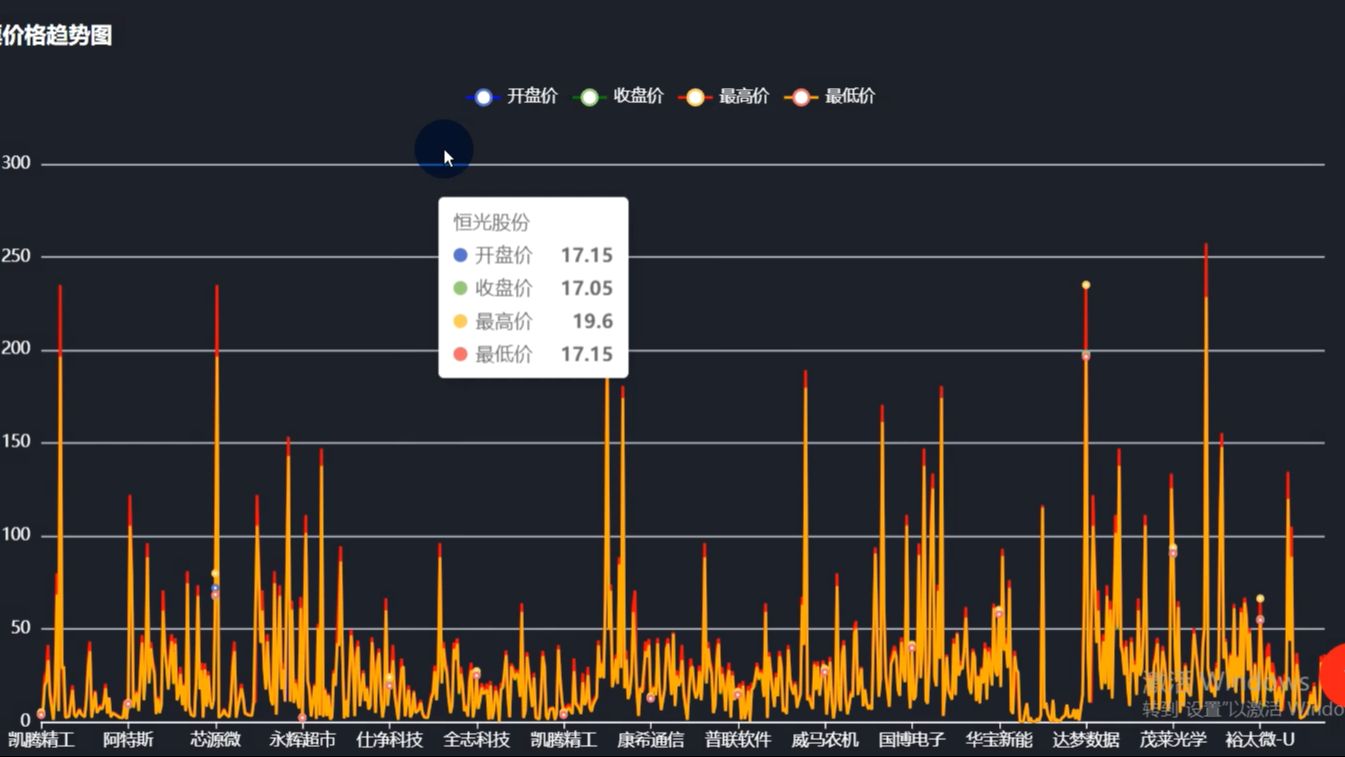The height and width of the screenshot is (757, 1345).
Task: Click x-axis label 国博电子
Action: coord(912,740)
